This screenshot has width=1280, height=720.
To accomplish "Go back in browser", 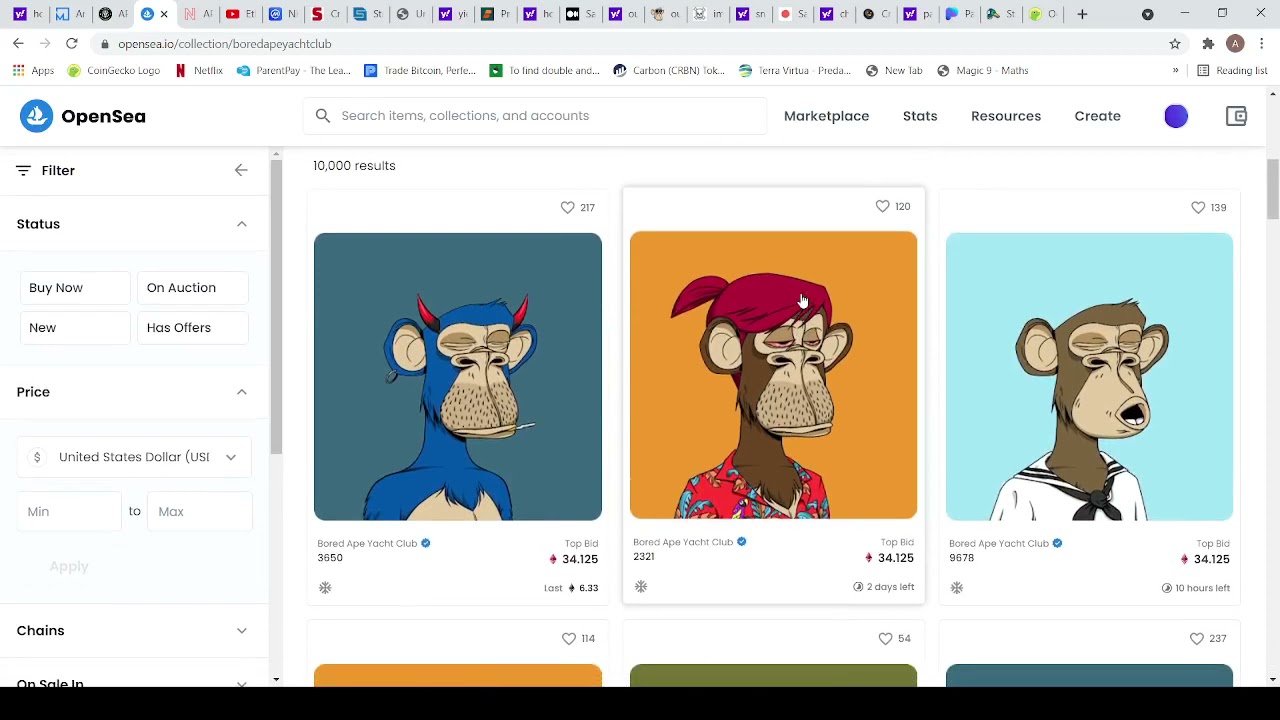I will click(x=18, y=44).
